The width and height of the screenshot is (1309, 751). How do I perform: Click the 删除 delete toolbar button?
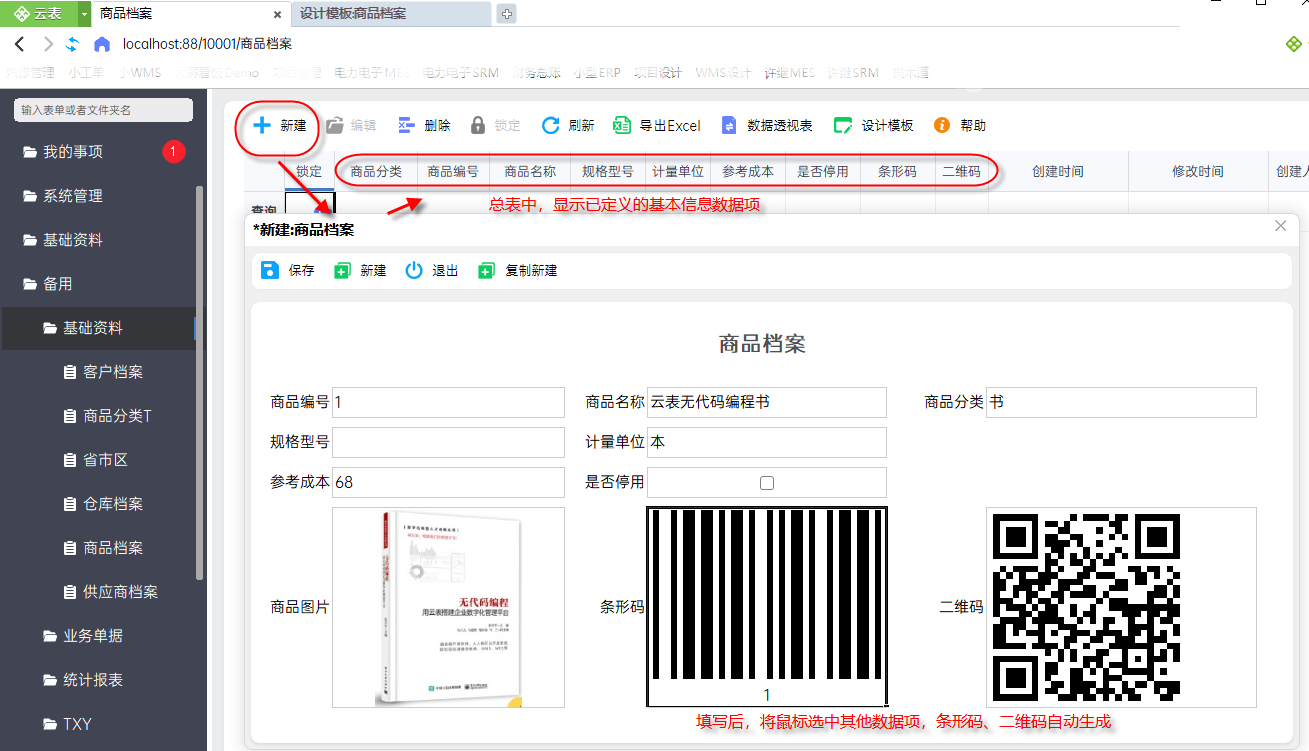tap(424, 126)
